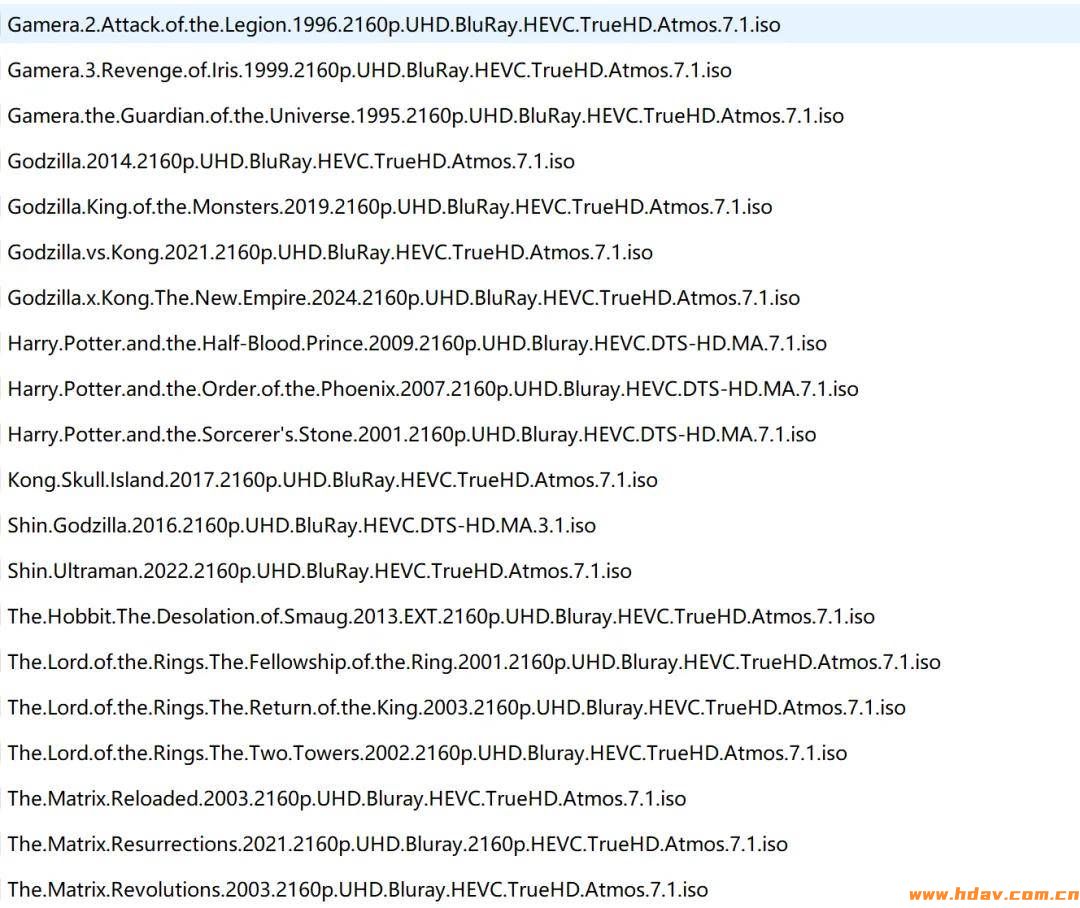Select Harry.Potter.and.the.Sorcerer's.Stone.2001 iso file

point(412,434)
